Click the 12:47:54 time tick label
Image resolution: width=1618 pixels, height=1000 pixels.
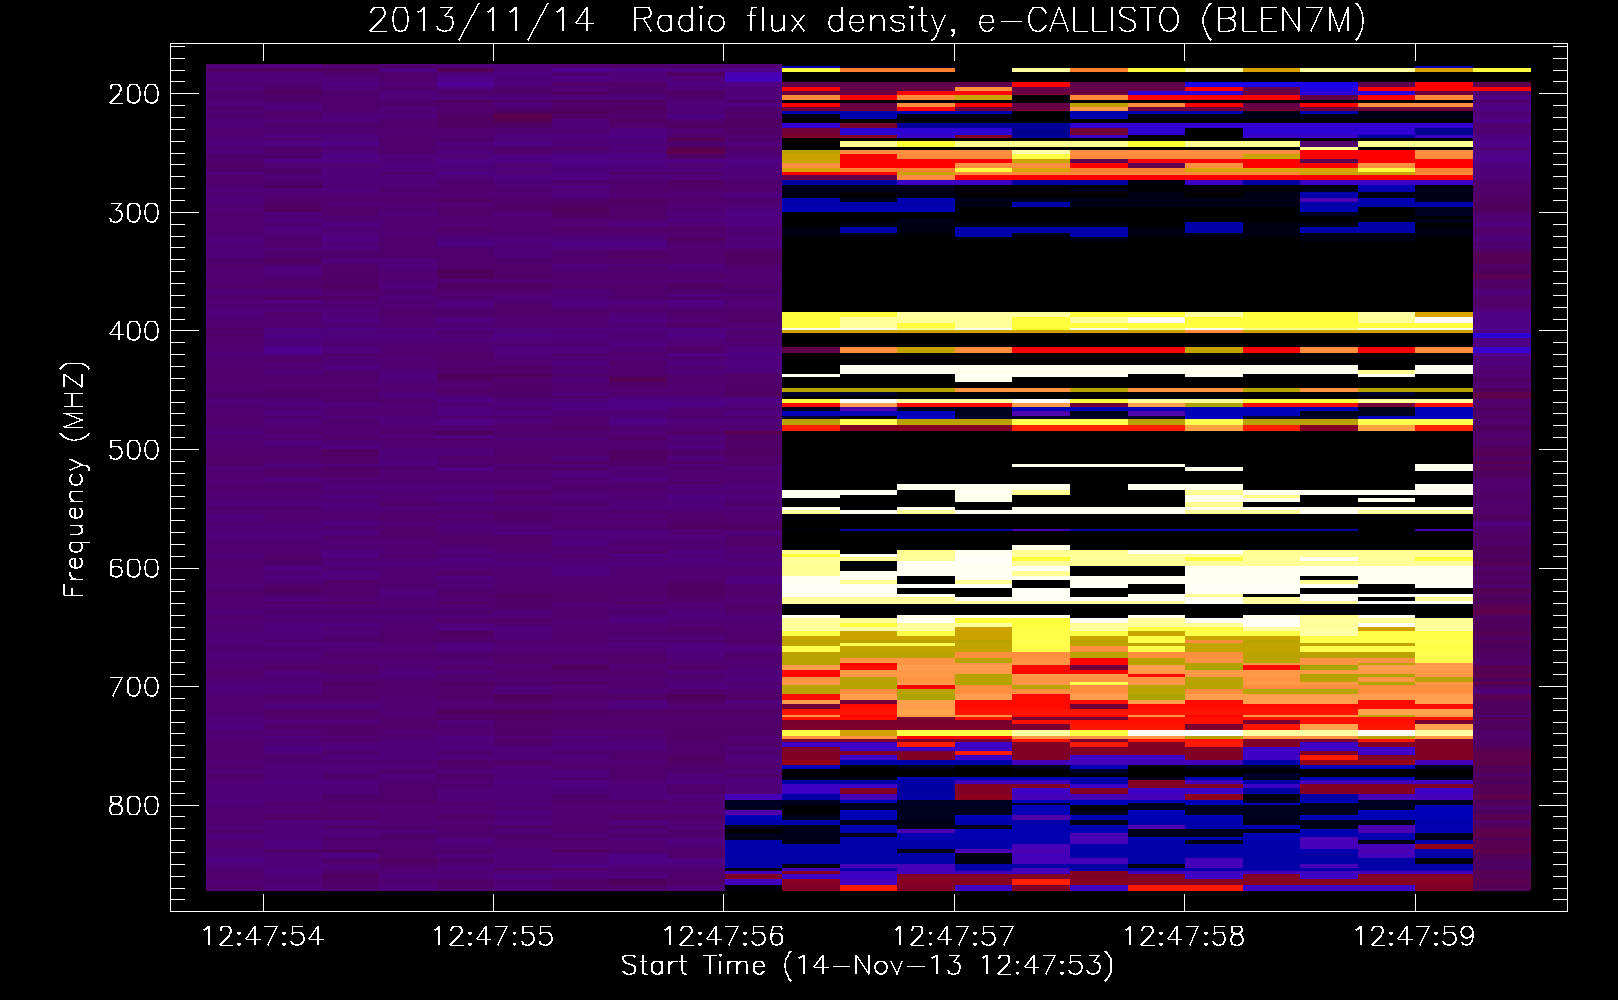[263, 937]
